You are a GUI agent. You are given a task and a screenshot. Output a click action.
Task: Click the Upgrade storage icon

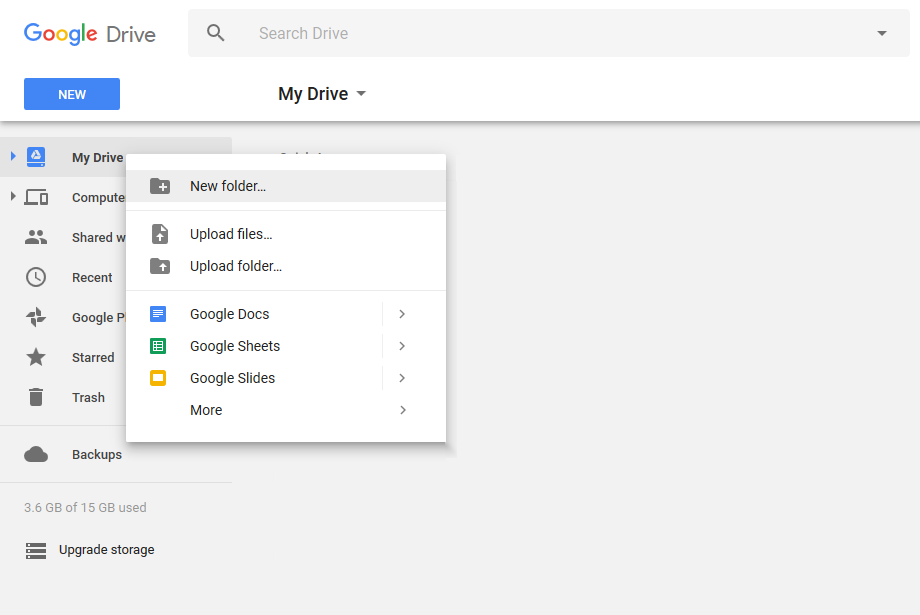pos(36,550)
